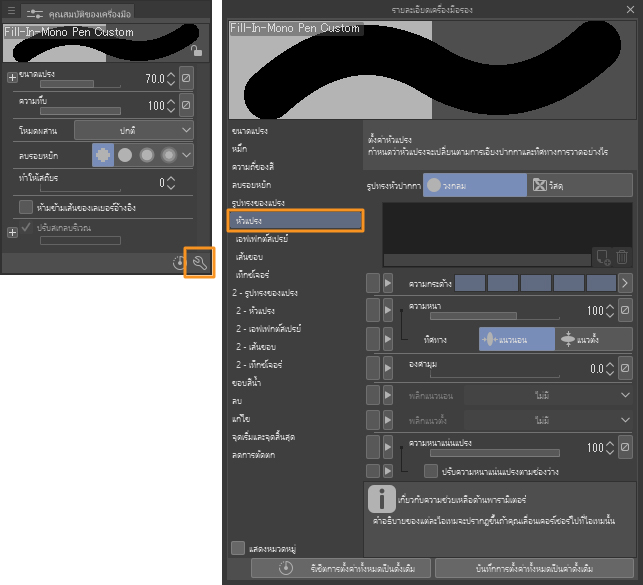Select the material (วัสดุ) brush tip shape

(x=579, y=184)
